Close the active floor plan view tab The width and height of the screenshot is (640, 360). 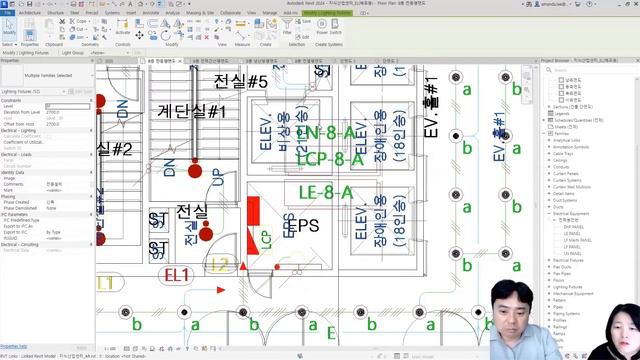coord(180,61)
